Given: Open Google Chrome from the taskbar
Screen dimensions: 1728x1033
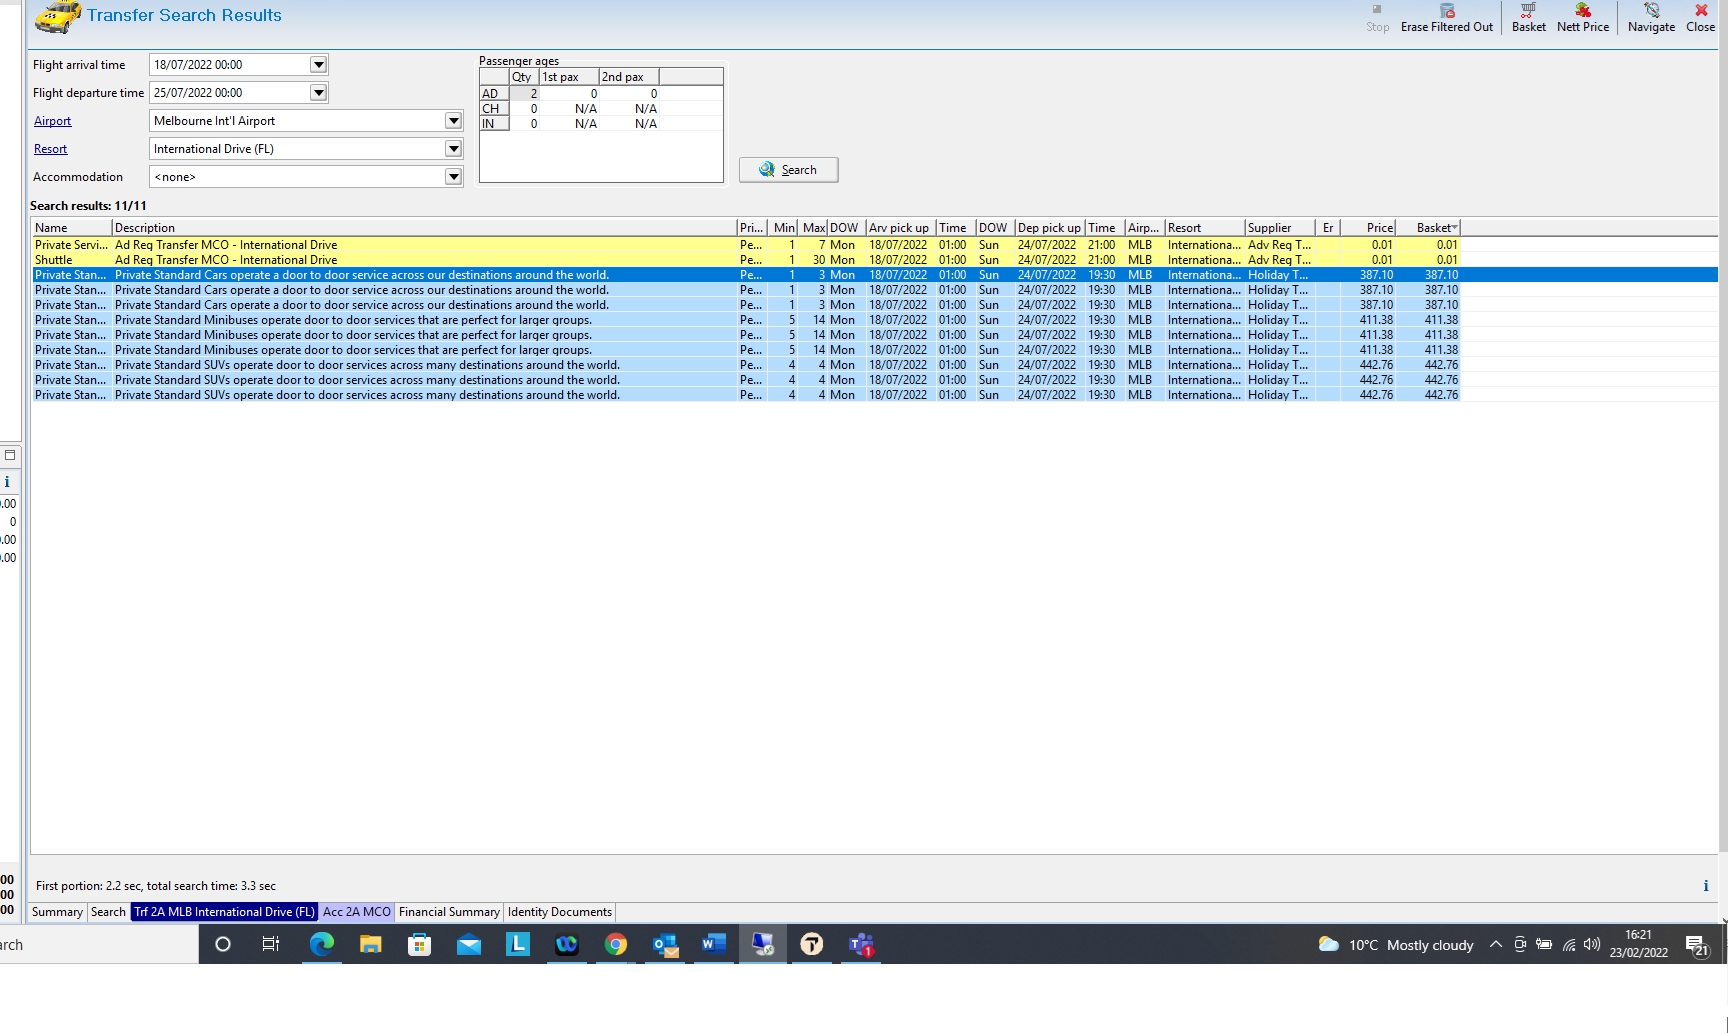Looking at the screenshot, I should click(615, 944).
